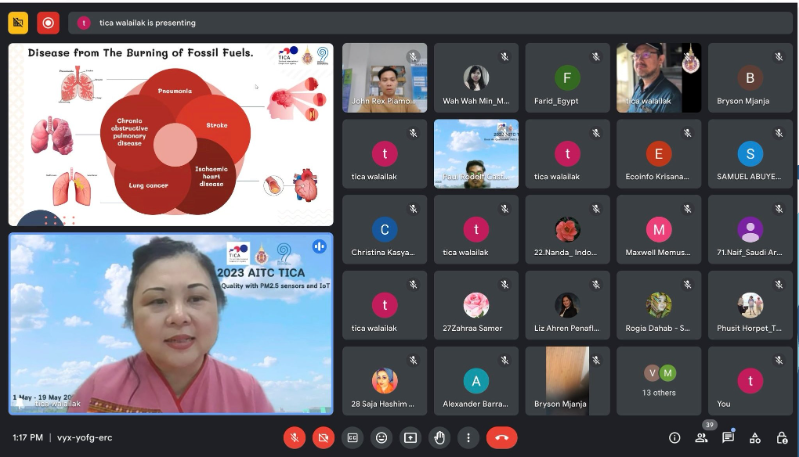Open the chat messages panel

[728, 437]
